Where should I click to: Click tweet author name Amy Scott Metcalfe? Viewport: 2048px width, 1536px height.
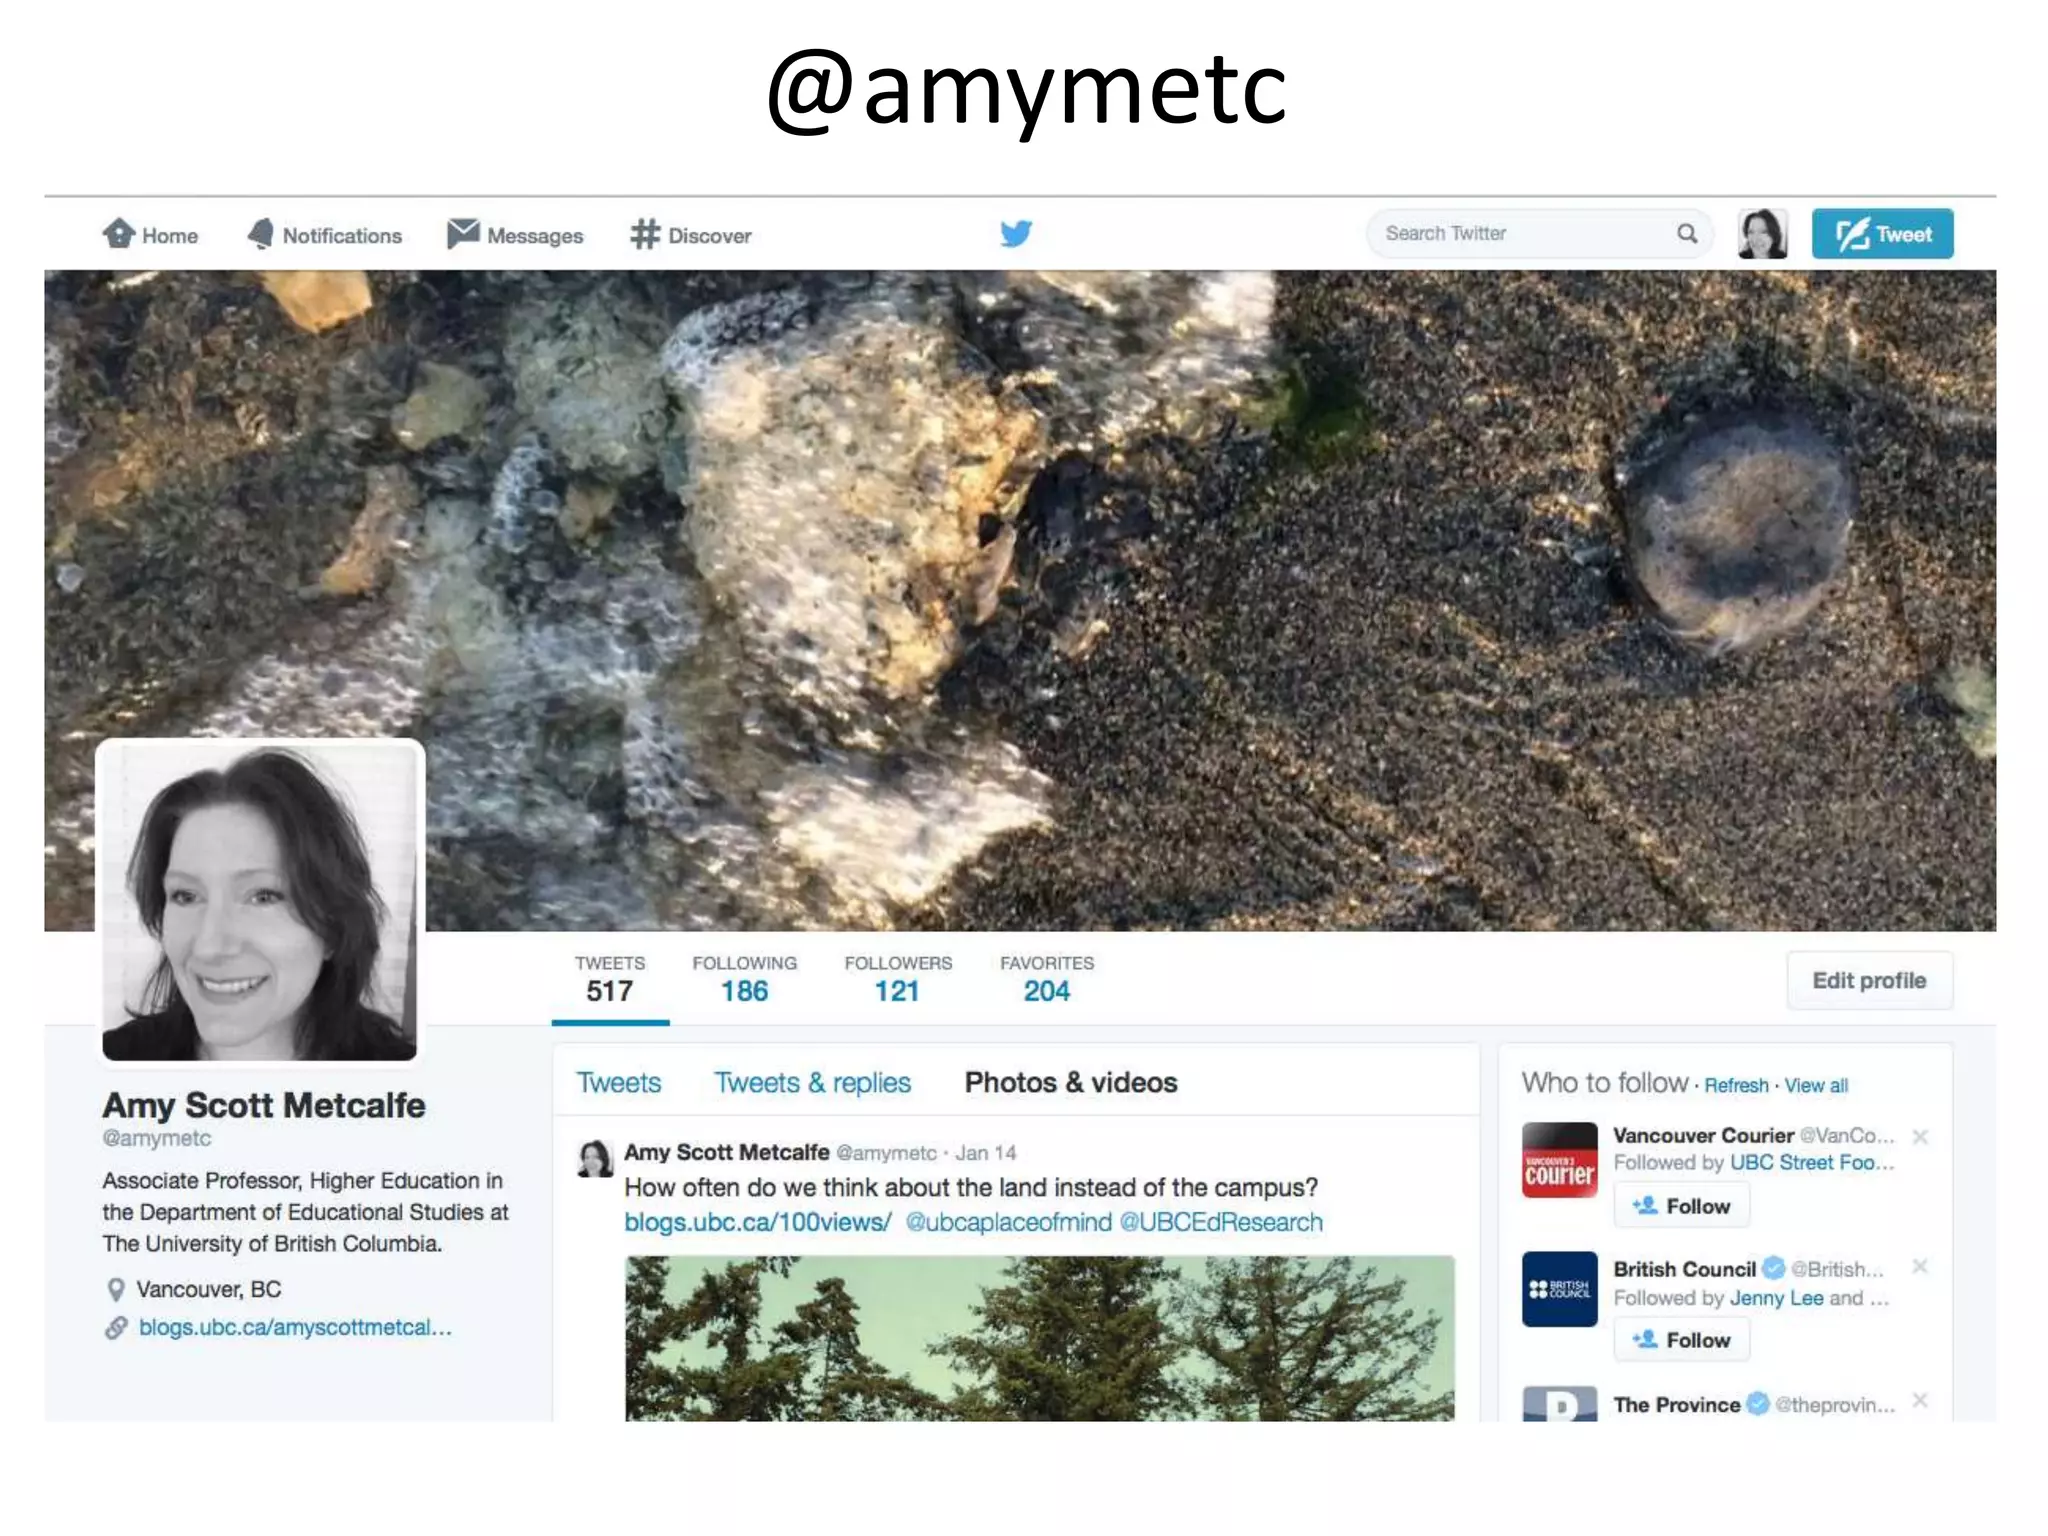(x=727, y=1153)
